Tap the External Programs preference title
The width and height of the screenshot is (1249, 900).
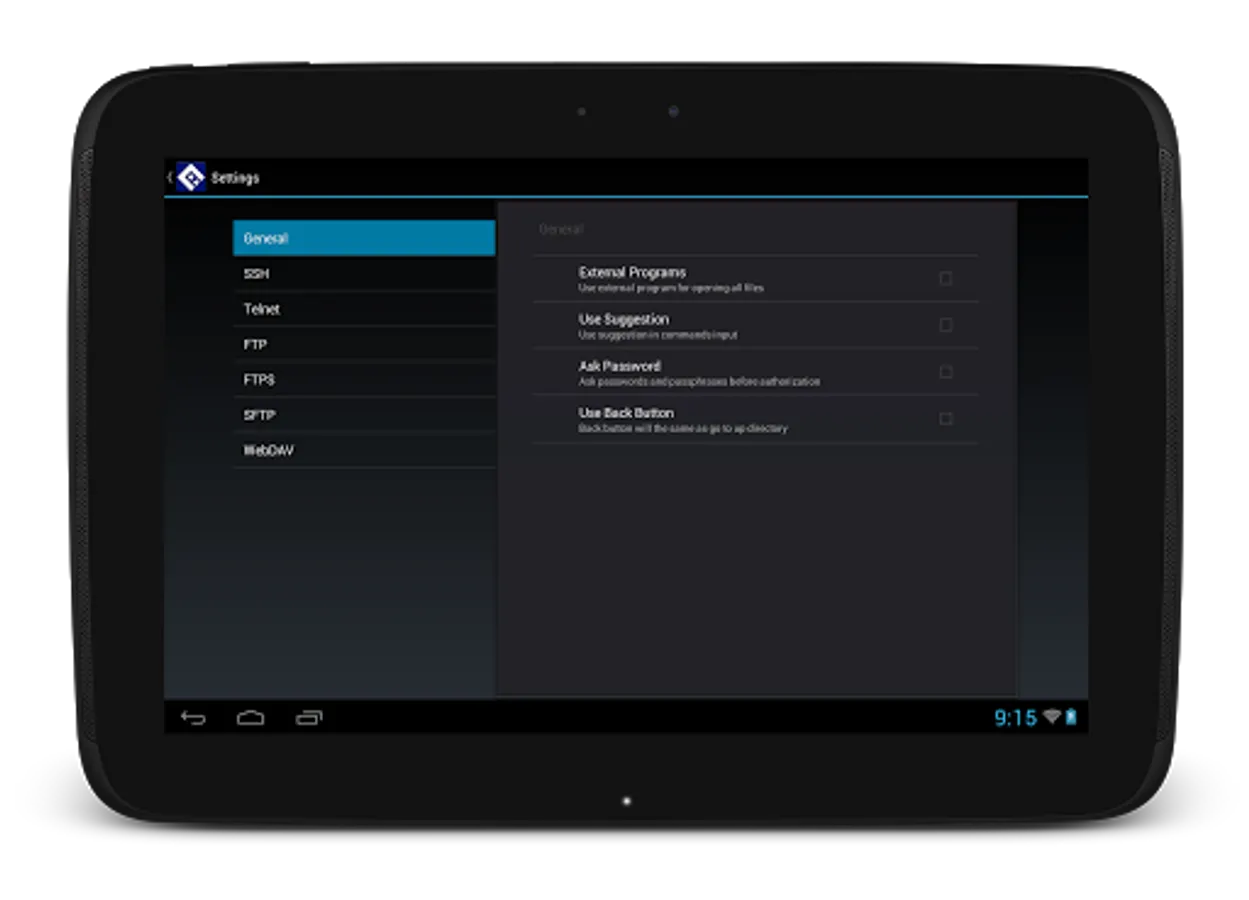click(x=632, y=272)
